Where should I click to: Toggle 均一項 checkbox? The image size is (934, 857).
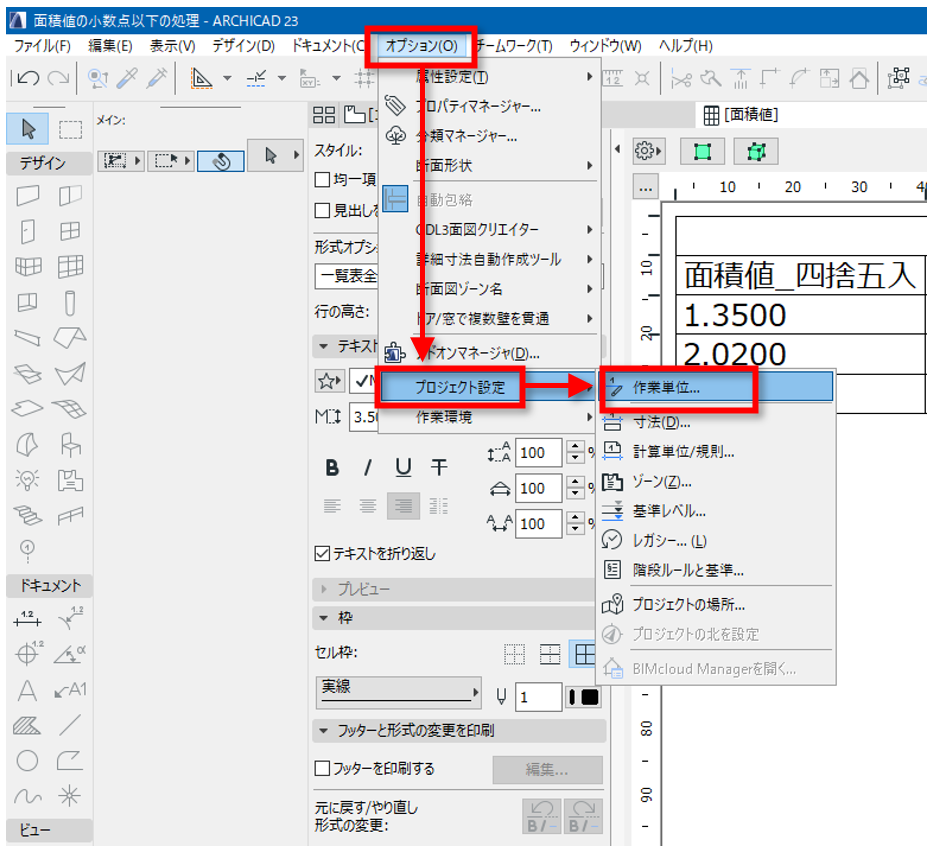322,179
